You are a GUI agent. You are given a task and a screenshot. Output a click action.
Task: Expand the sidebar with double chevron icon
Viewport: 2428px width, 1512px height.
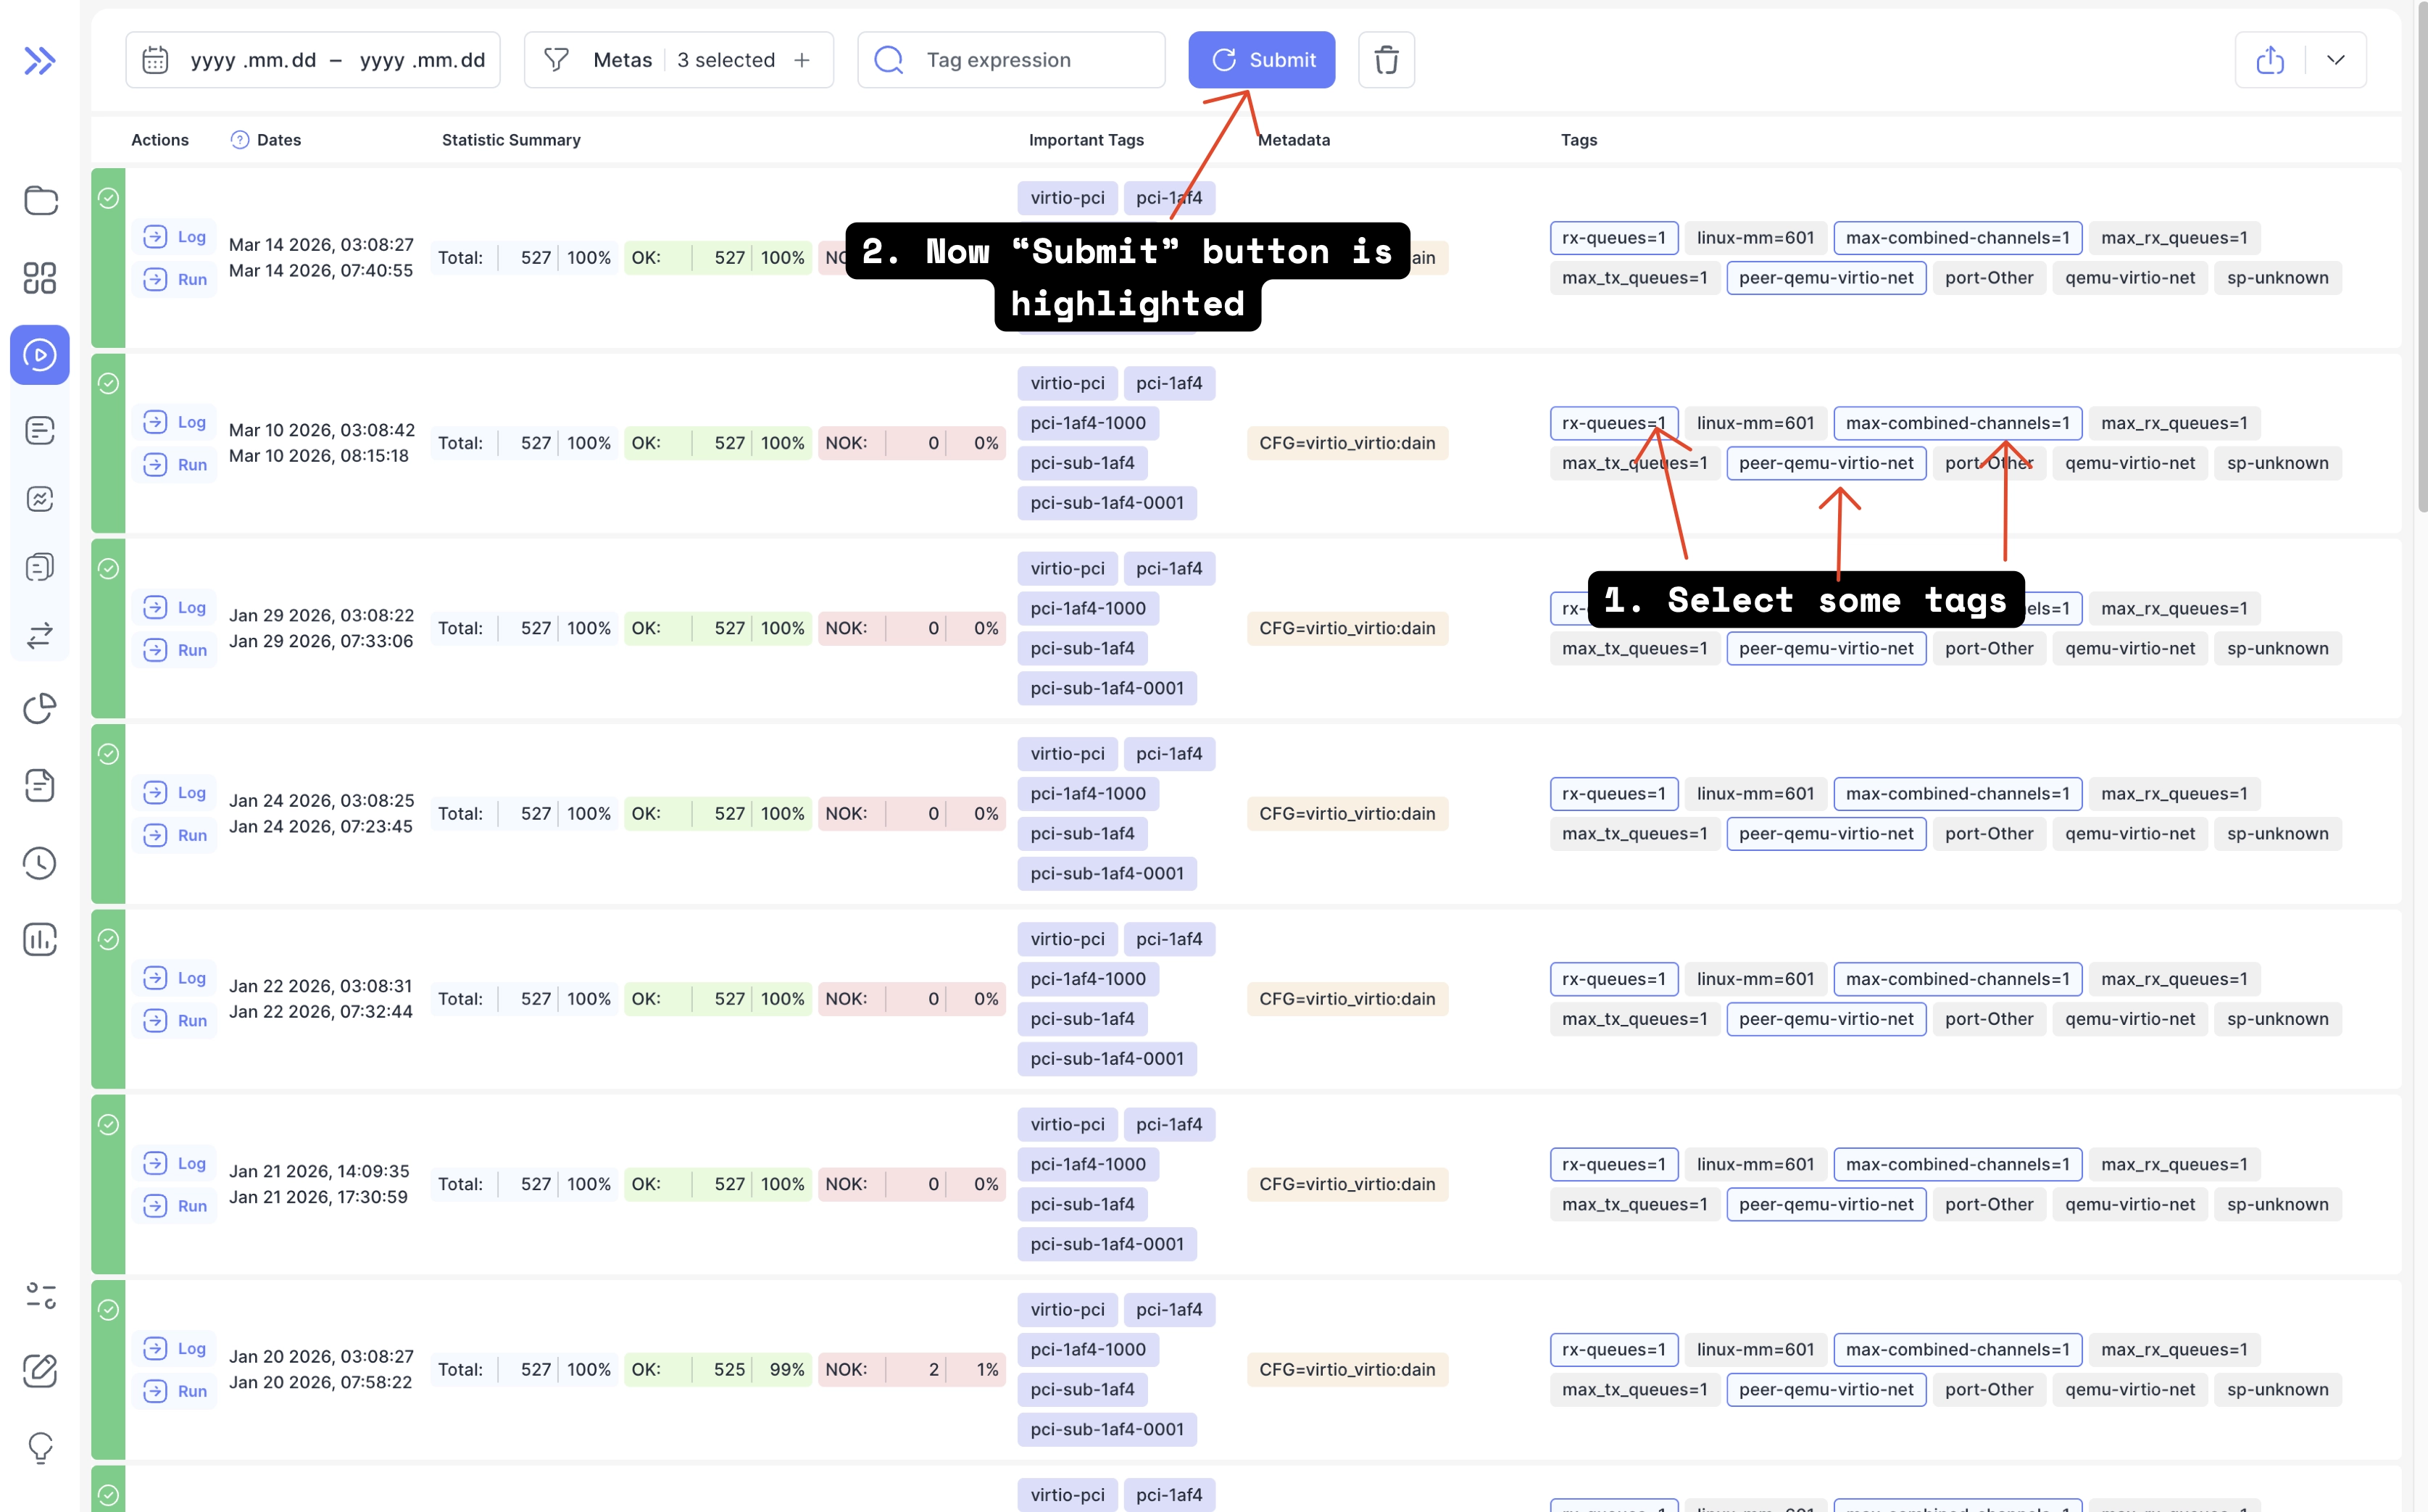39,61
